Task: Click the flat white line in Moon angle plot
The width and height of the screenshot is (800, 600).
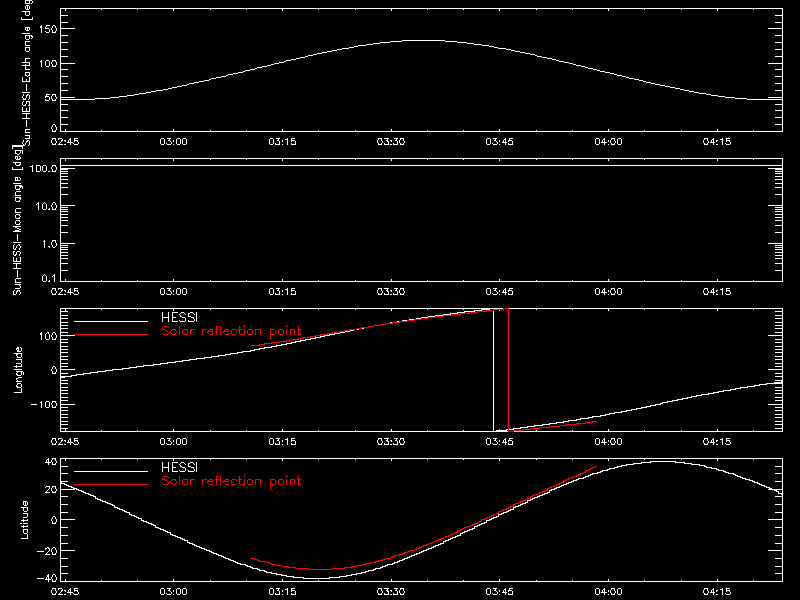Action: click(421, 166)
